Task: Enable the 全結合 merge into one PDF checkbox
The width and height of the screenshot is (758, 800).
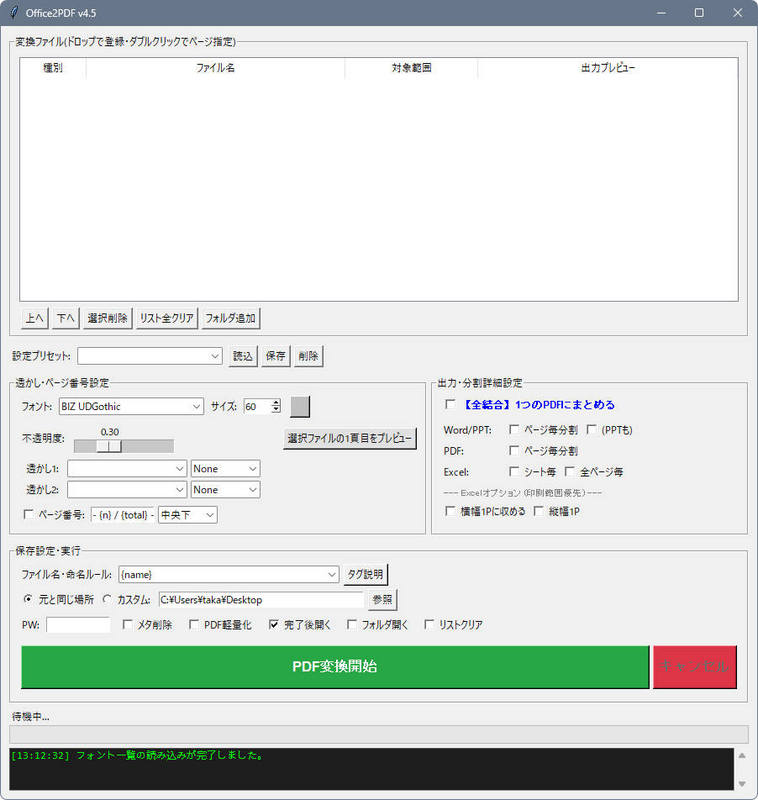Action: [450, 405]
